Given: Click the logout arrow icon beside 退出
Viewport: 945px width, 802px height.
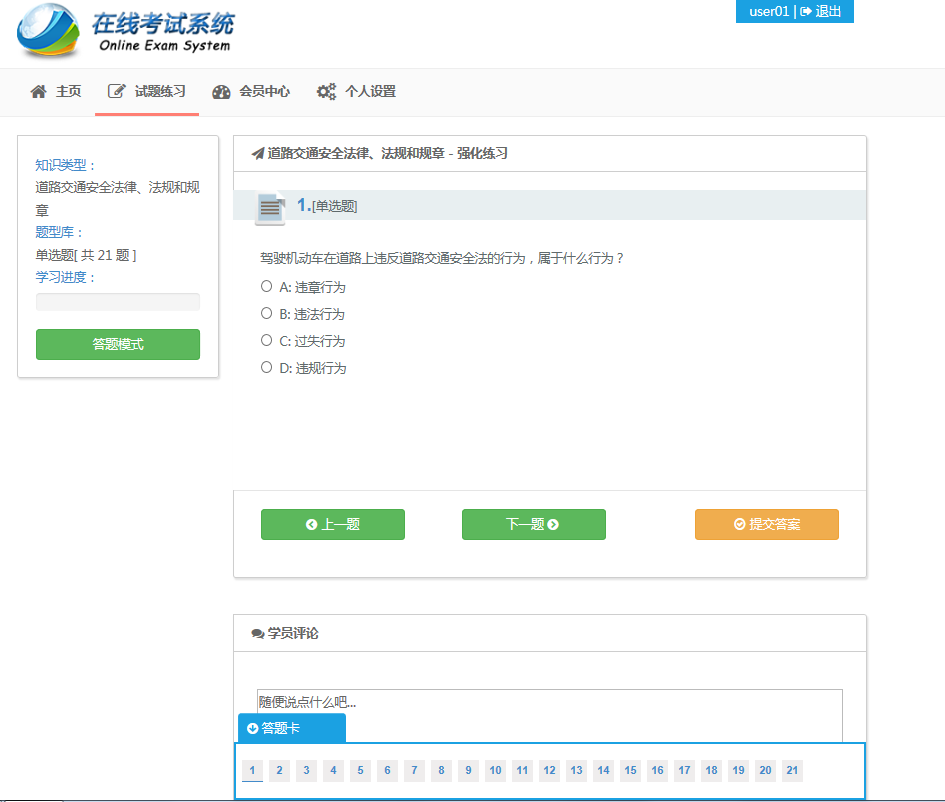Looking at the screenshot, I should click(x=806, y=11).
